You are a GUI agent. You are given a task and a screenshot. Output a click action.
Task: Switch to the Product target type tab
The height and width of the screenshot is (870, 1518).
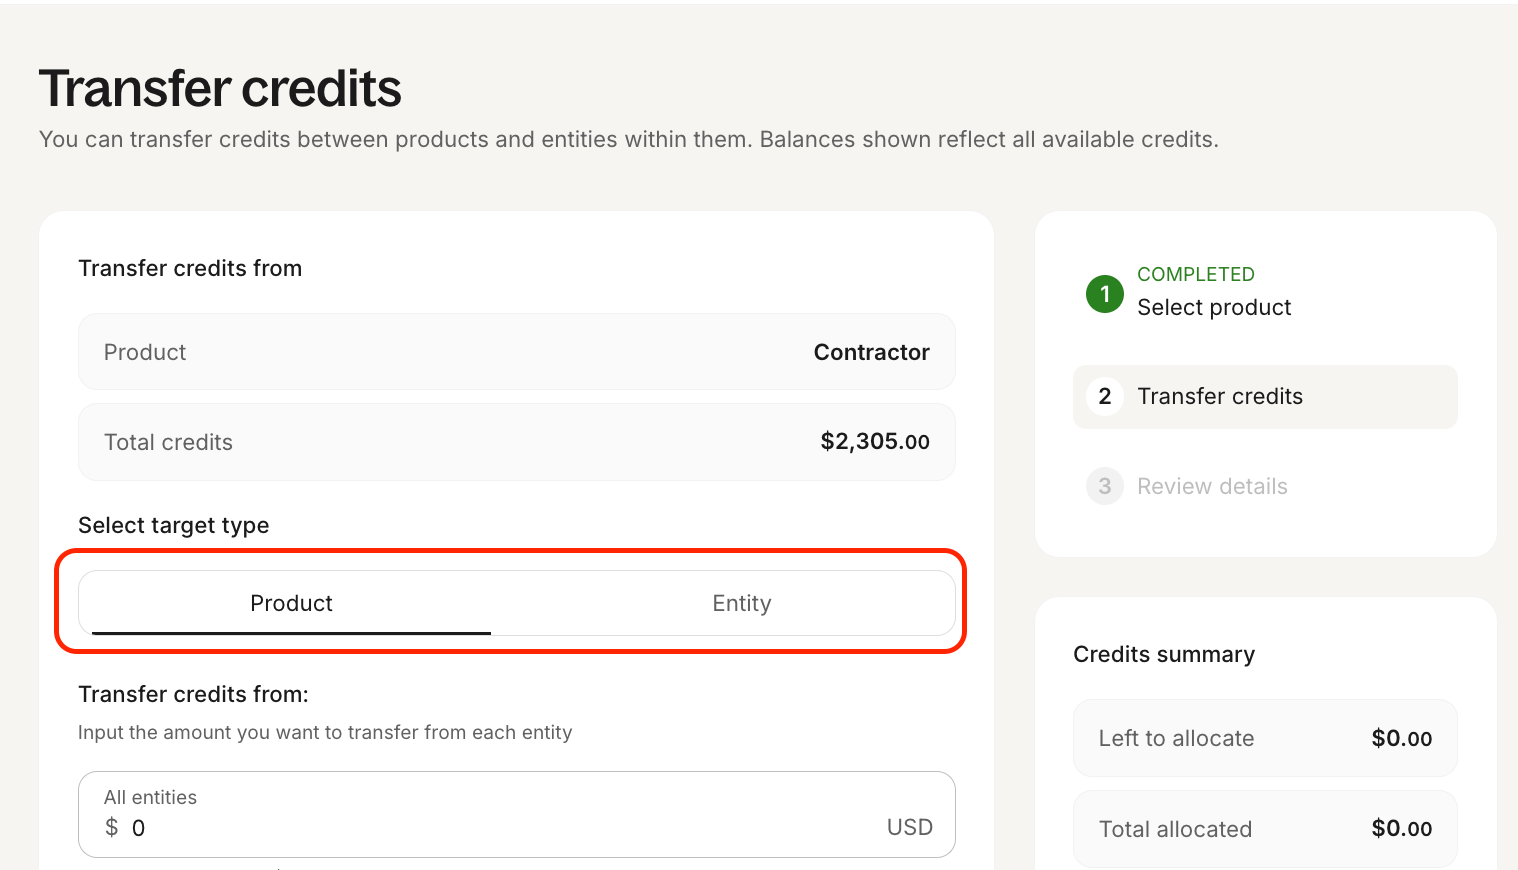[291, 604]
